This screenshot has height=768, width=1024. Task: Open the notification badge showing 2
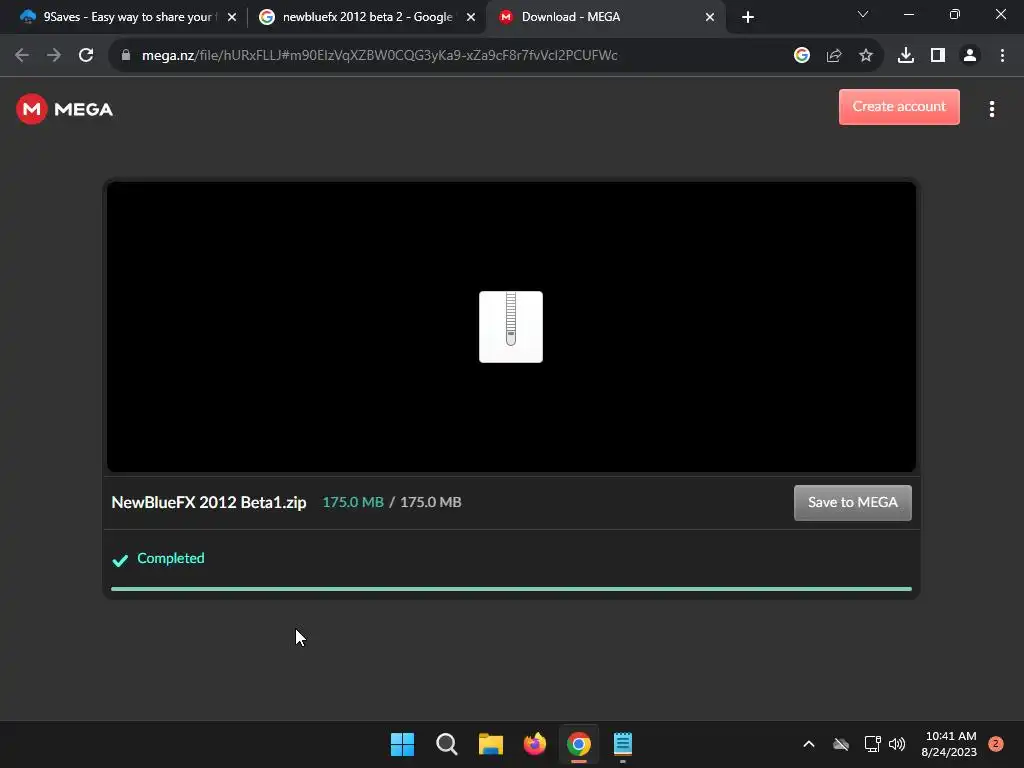[x=995, y=744]
